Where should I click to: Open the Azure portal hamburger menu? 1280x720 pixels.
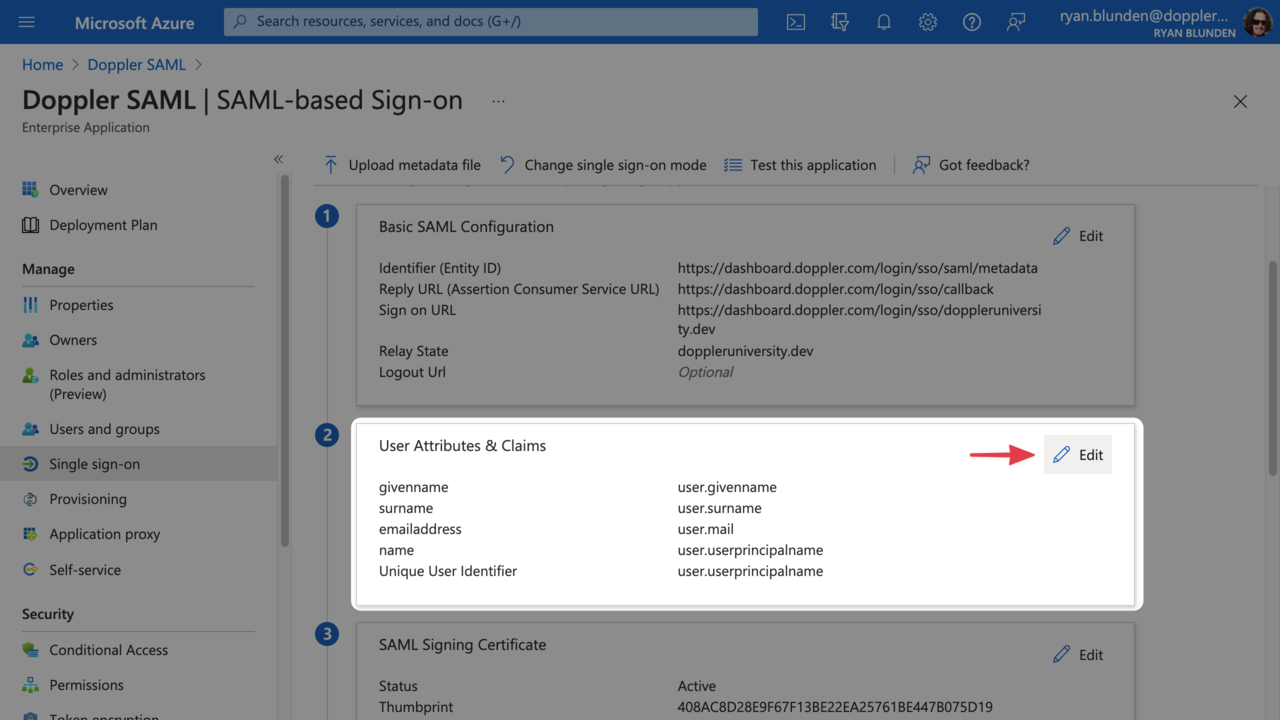click(27, 22)
